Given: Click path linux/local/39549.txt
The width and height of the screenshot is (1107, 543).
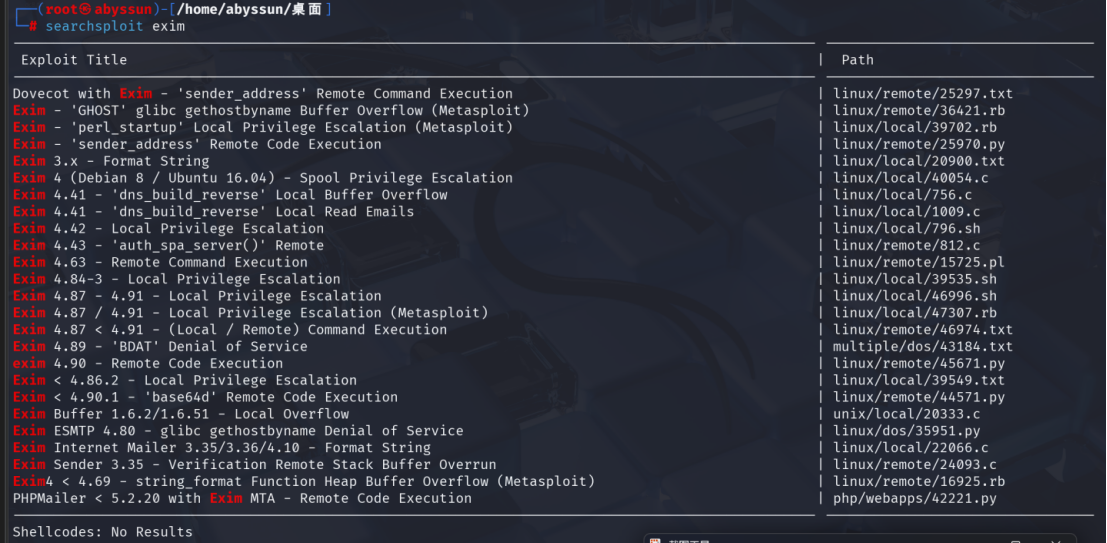Looking at the screenshot, I should [x=919, y=380].
